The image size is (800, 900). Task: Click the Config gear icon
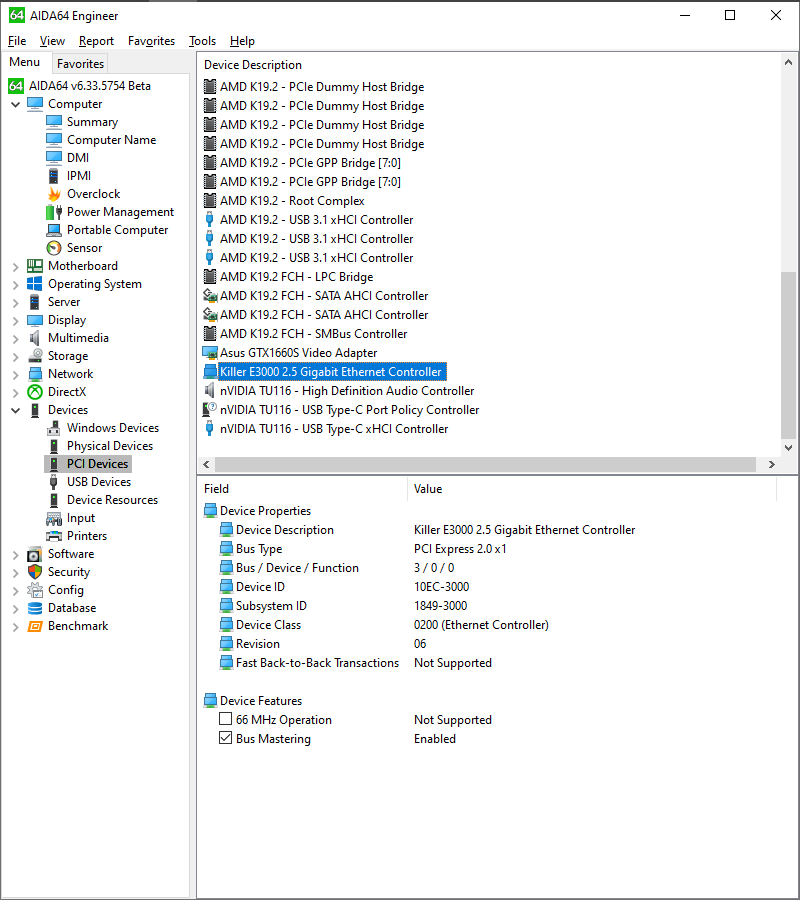[35, 590]
